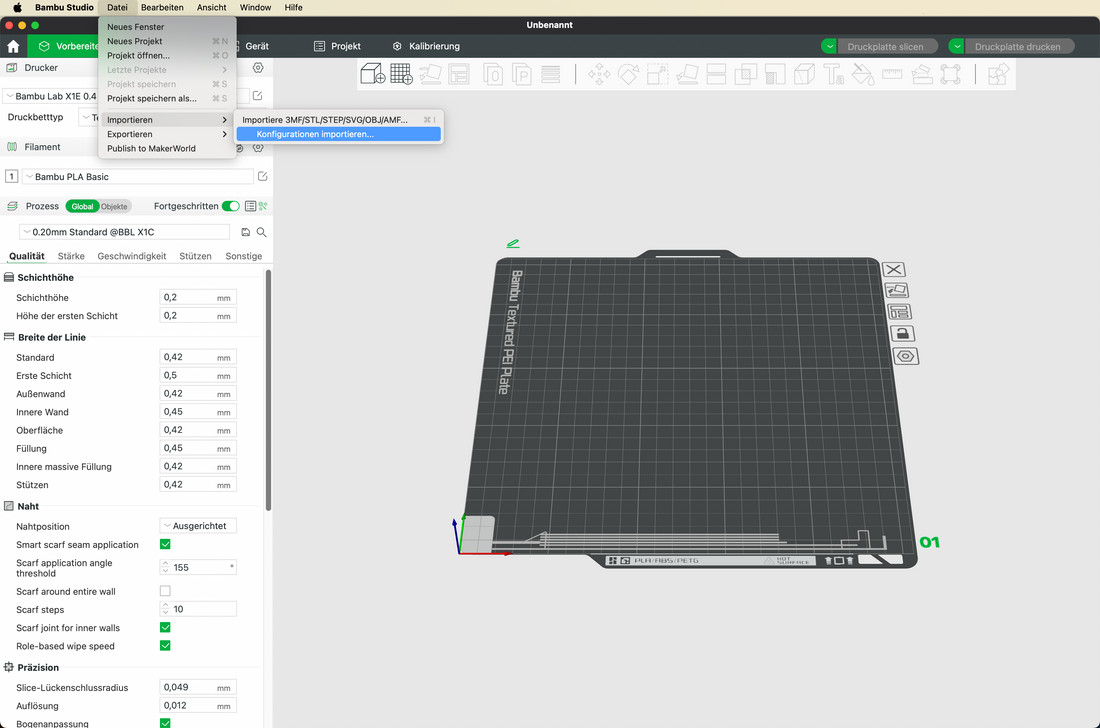The height and width of the screenshot is (728, 1100).
Task: Click the Home icon
Action: [13, 46]
